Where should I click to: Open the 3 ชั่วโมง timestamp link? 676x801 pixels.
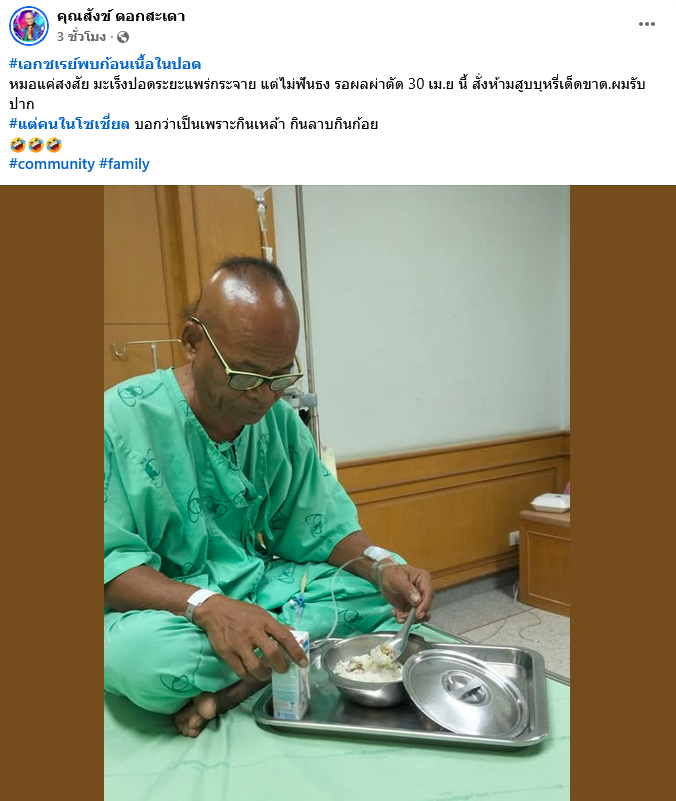pyautogui.click(x=81, y=37)
